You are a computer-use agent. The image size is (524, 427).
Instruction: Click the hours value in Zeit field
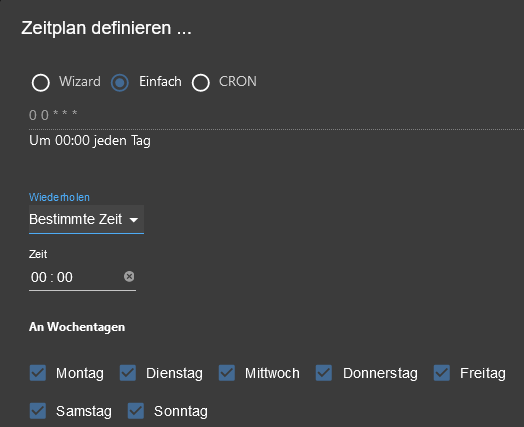(x=39, y=277)
